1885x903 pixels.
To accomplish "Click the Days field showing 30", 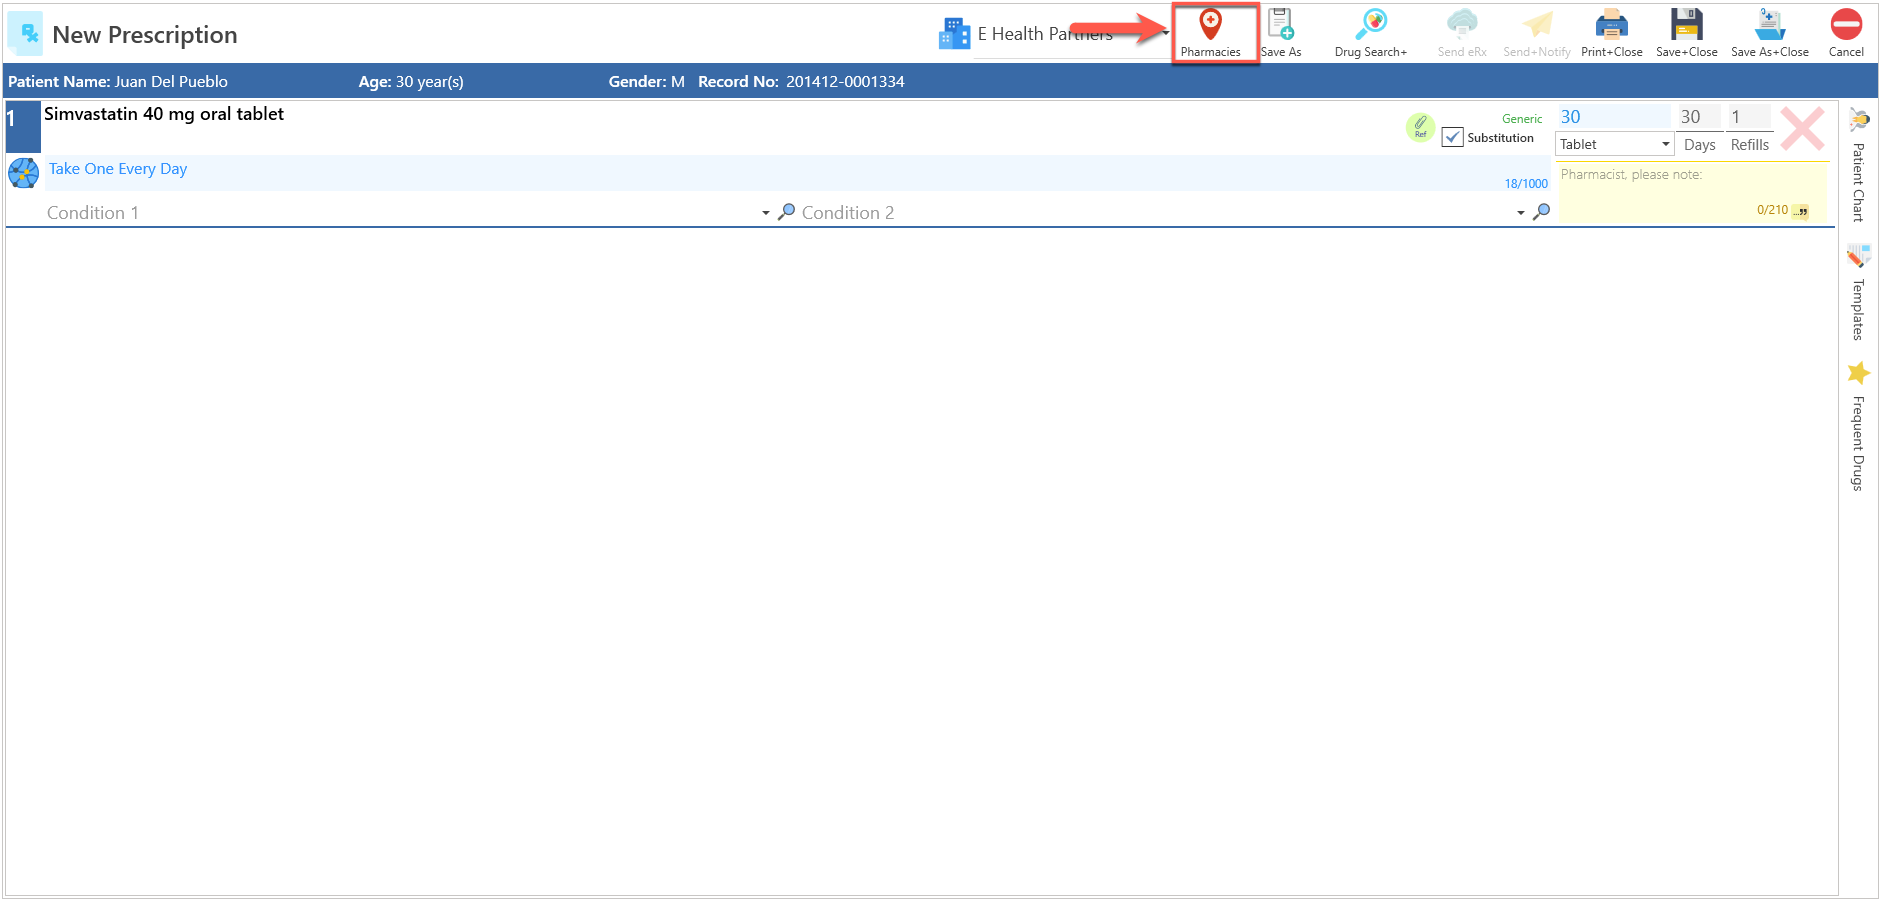I will (x=1700, y=117).
